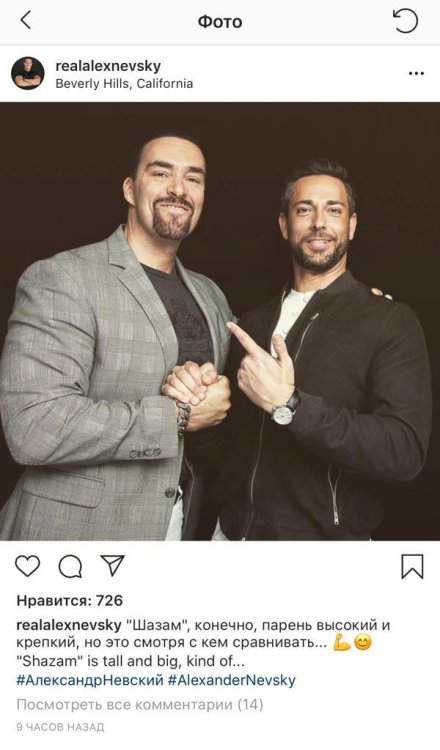Open hashtag #AlexanderNevsky
Viewport: 440px width, 750px height.
coord(231,680)
